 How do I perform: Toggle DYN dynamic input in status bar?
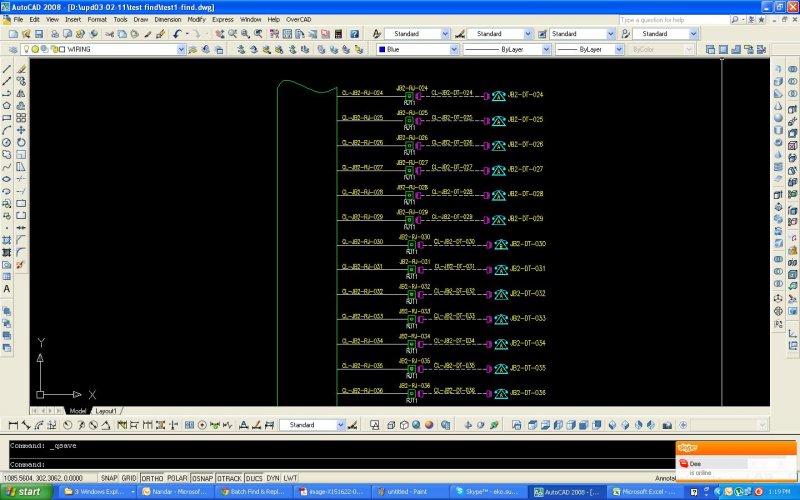pyautogui.click(x=273, y=478)
